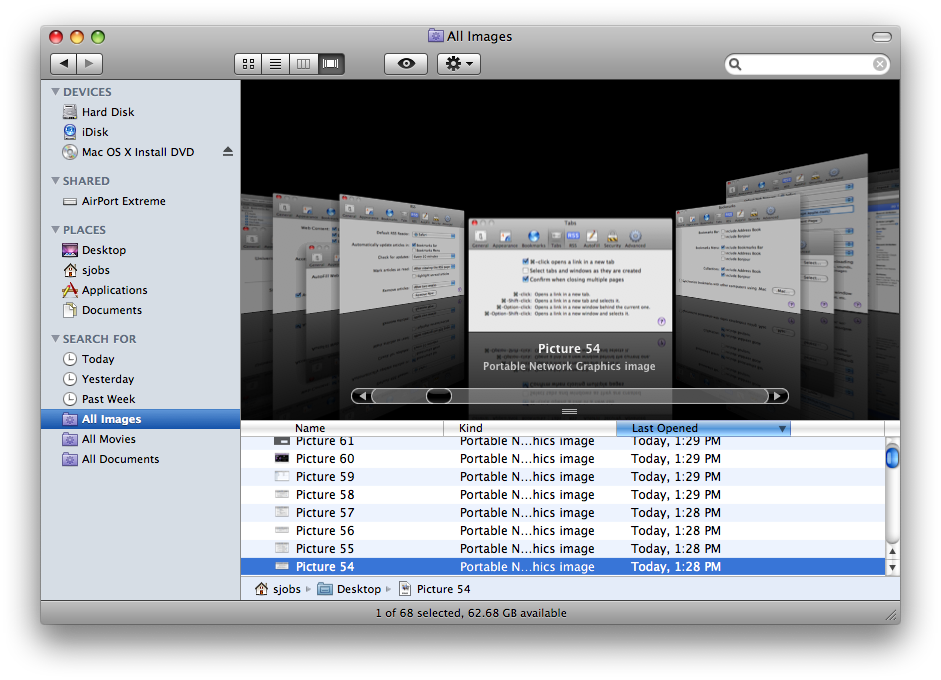
Task: Click Cover Flow scrubber right arrow
Action: tap(778, 396)
